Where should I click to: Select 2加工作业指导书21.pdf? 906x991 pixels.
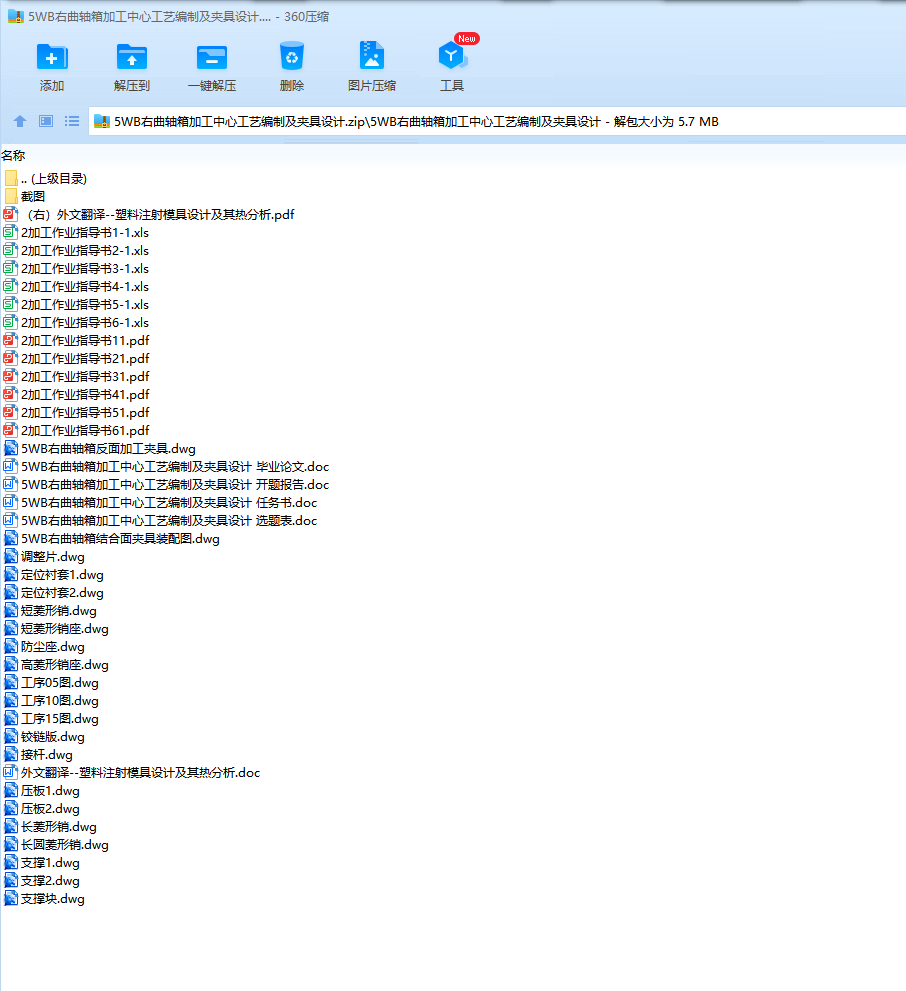tap(76, 359)
